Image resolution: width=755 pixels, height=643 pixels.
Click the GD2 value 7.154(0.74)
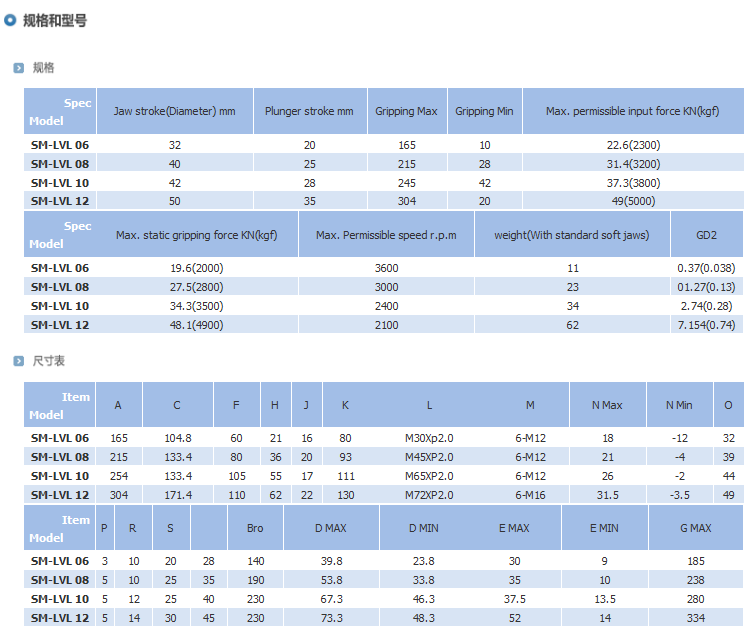click(x=706, y=325)
